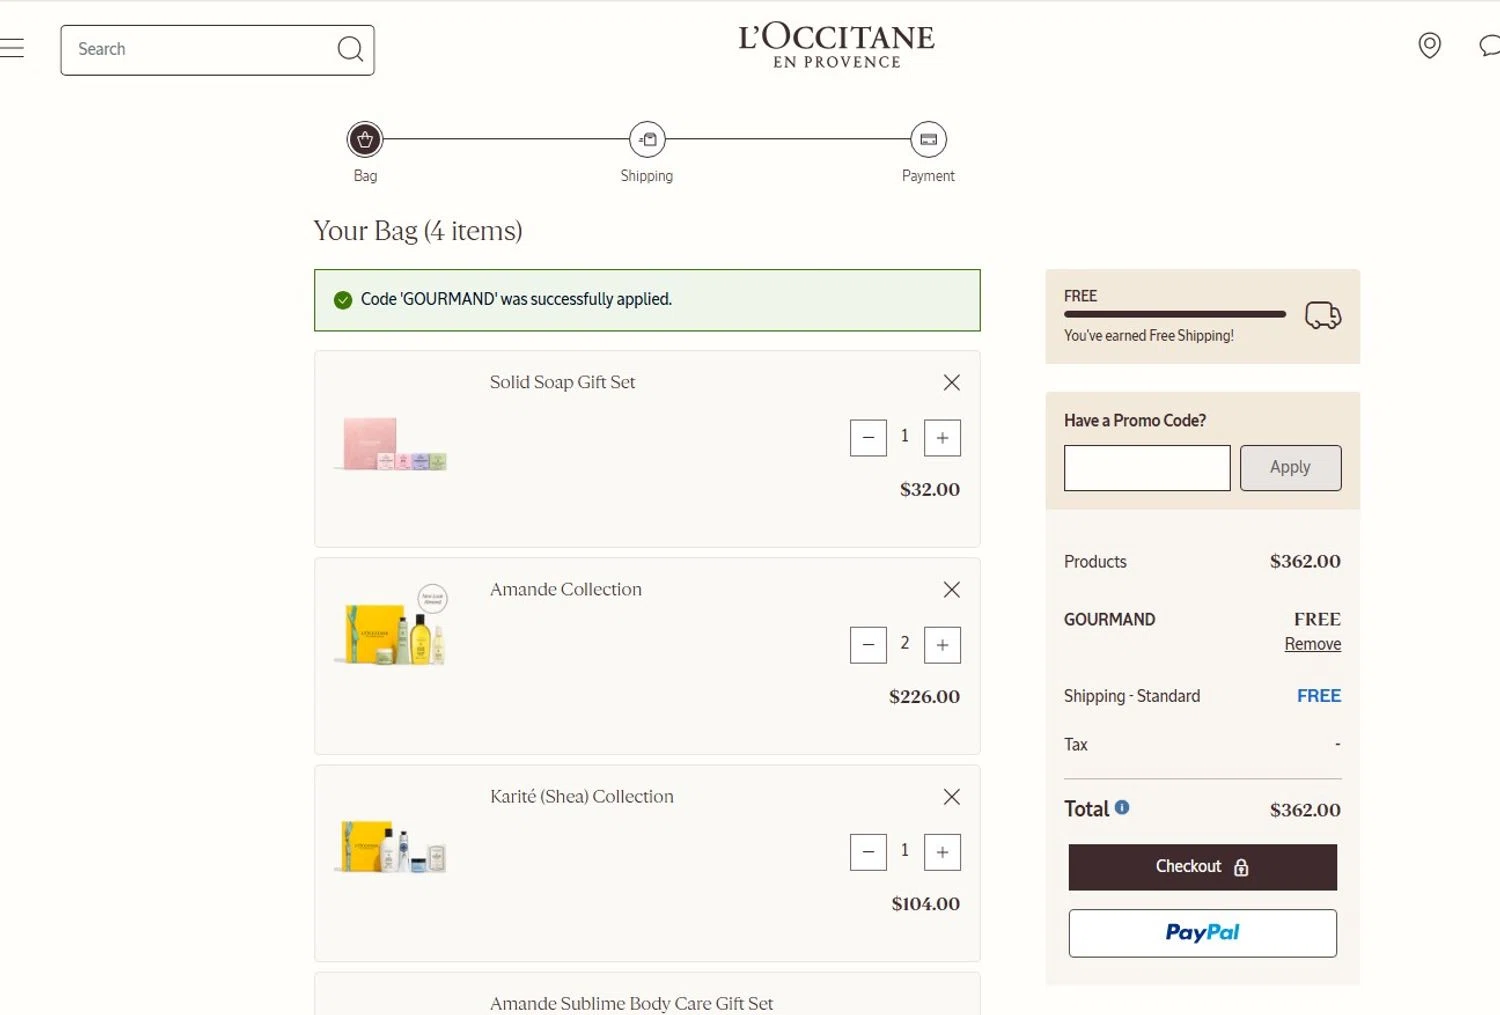Click the Checkout button
Viewport: 1500px width, 1015px height.
click(x=1202, y=867)
